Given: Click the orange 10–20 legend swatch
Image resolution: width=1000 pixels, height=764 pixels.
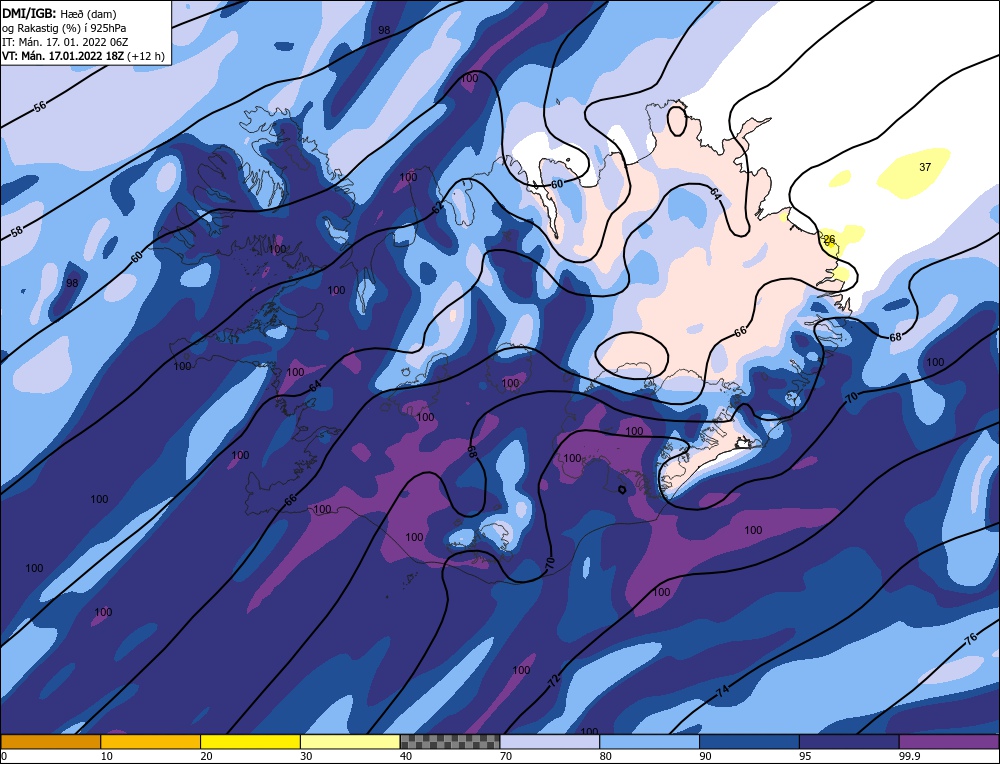Looking at the screenshot, I should [151, 741].
